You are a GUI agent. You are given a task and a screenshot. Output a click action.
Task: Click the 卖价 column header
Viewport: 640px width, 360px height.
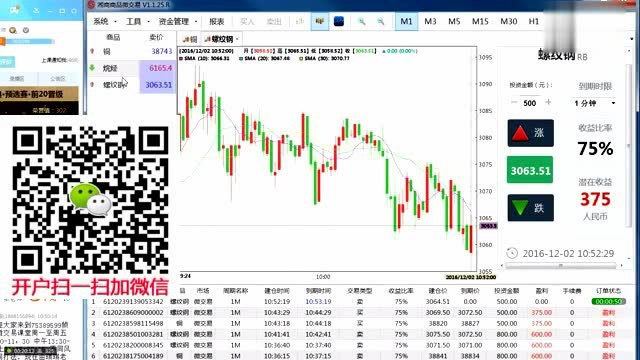(156, 37)
